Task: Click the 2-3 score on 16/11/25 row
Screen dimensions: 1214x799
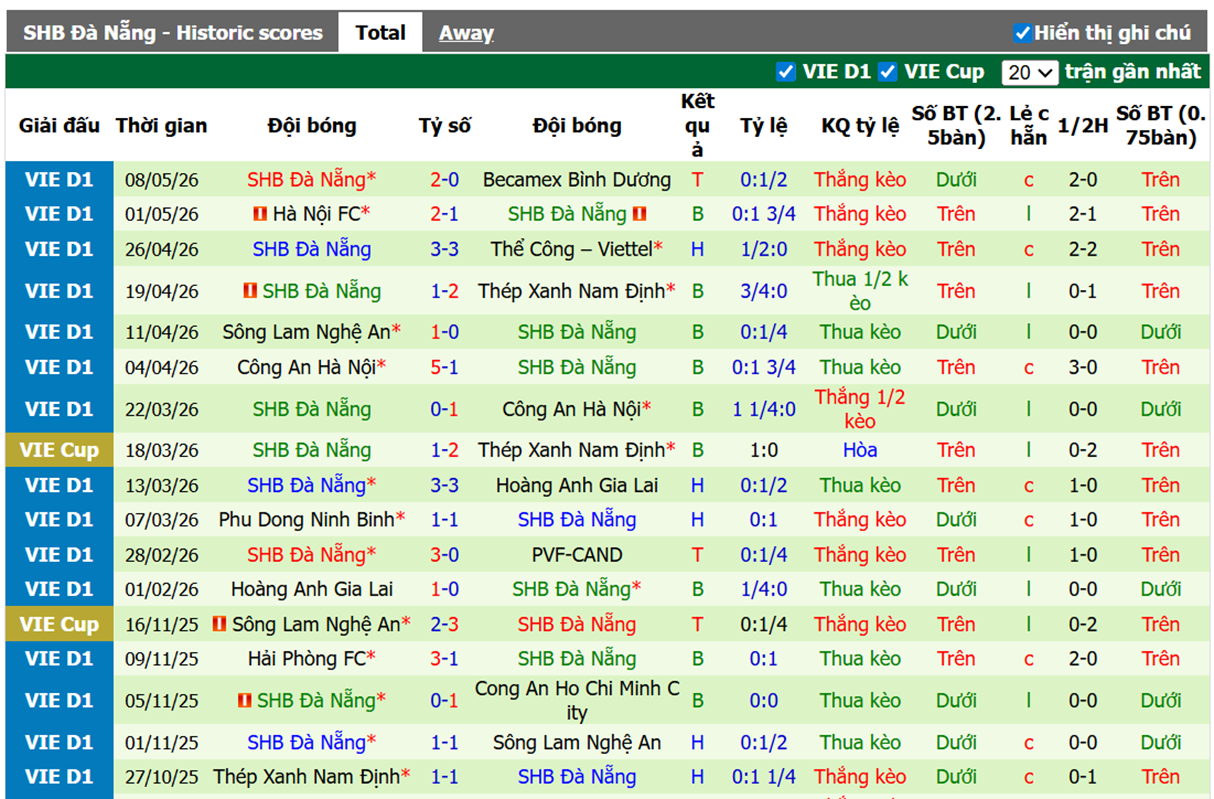Action: (x=445, y=624)
